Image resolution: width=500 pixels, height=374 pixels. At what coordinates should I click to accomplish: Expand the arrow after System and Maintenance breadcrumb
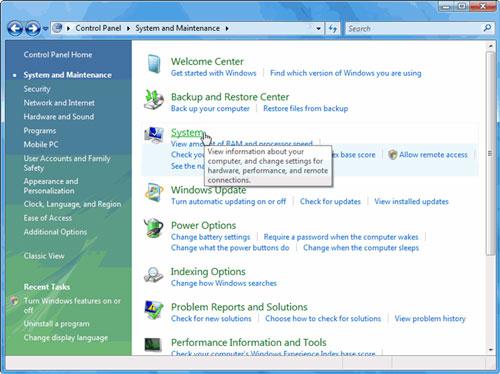pyautogui.click(x=227, y=29)
